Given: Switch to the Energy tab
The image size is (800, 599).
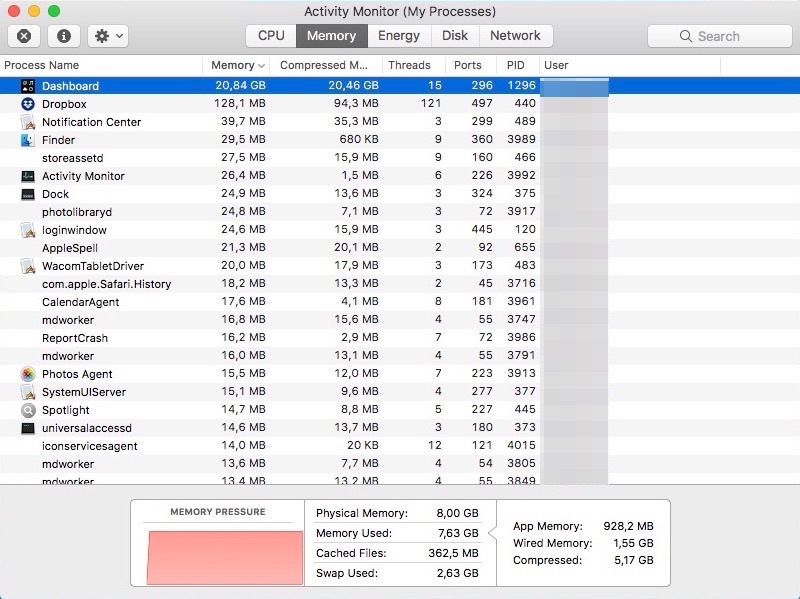Looking at the screenshot, I should (399, 35).
